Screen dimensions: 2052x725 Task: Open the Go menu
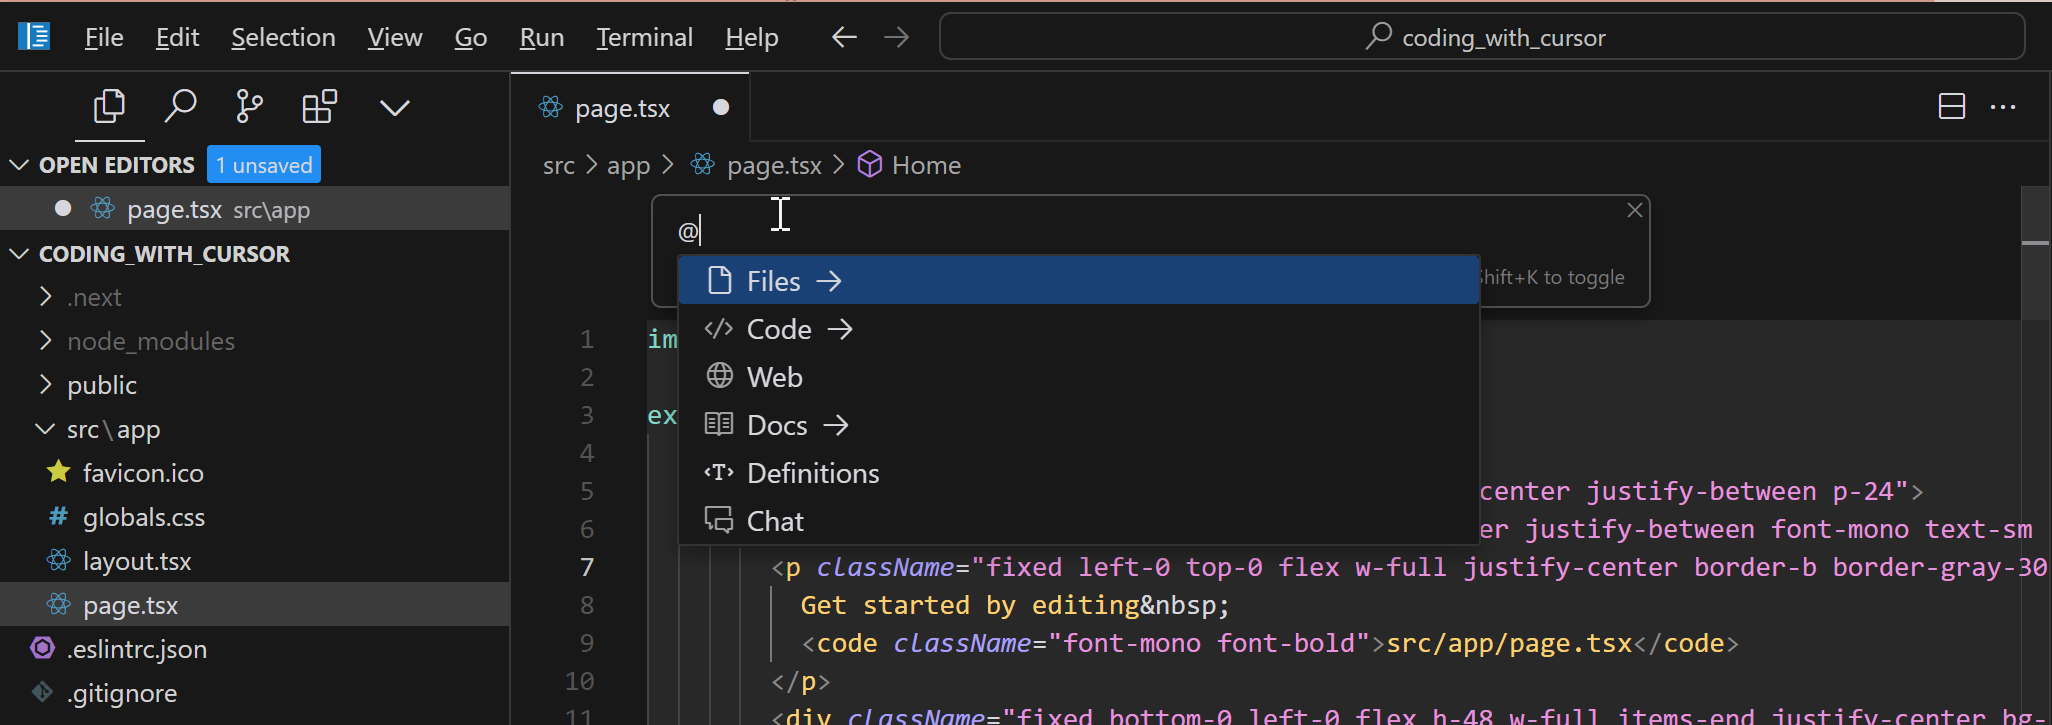tap(471, 37)
